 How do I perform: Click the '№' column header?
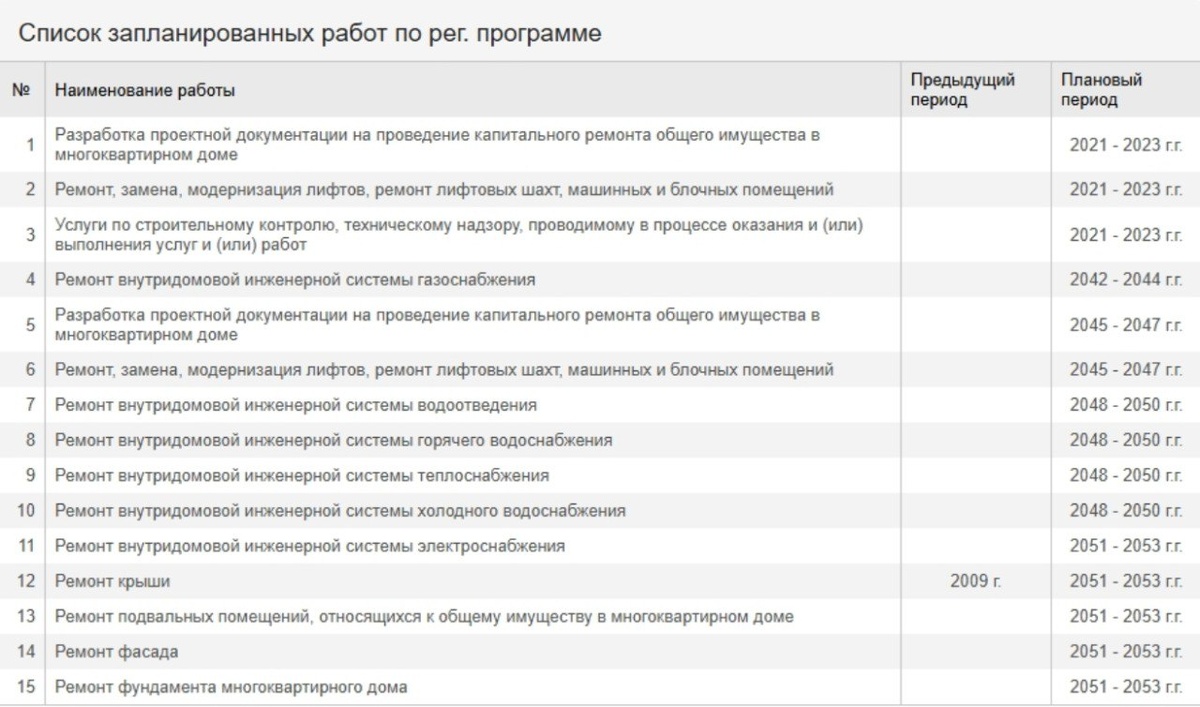coord(22,91)
